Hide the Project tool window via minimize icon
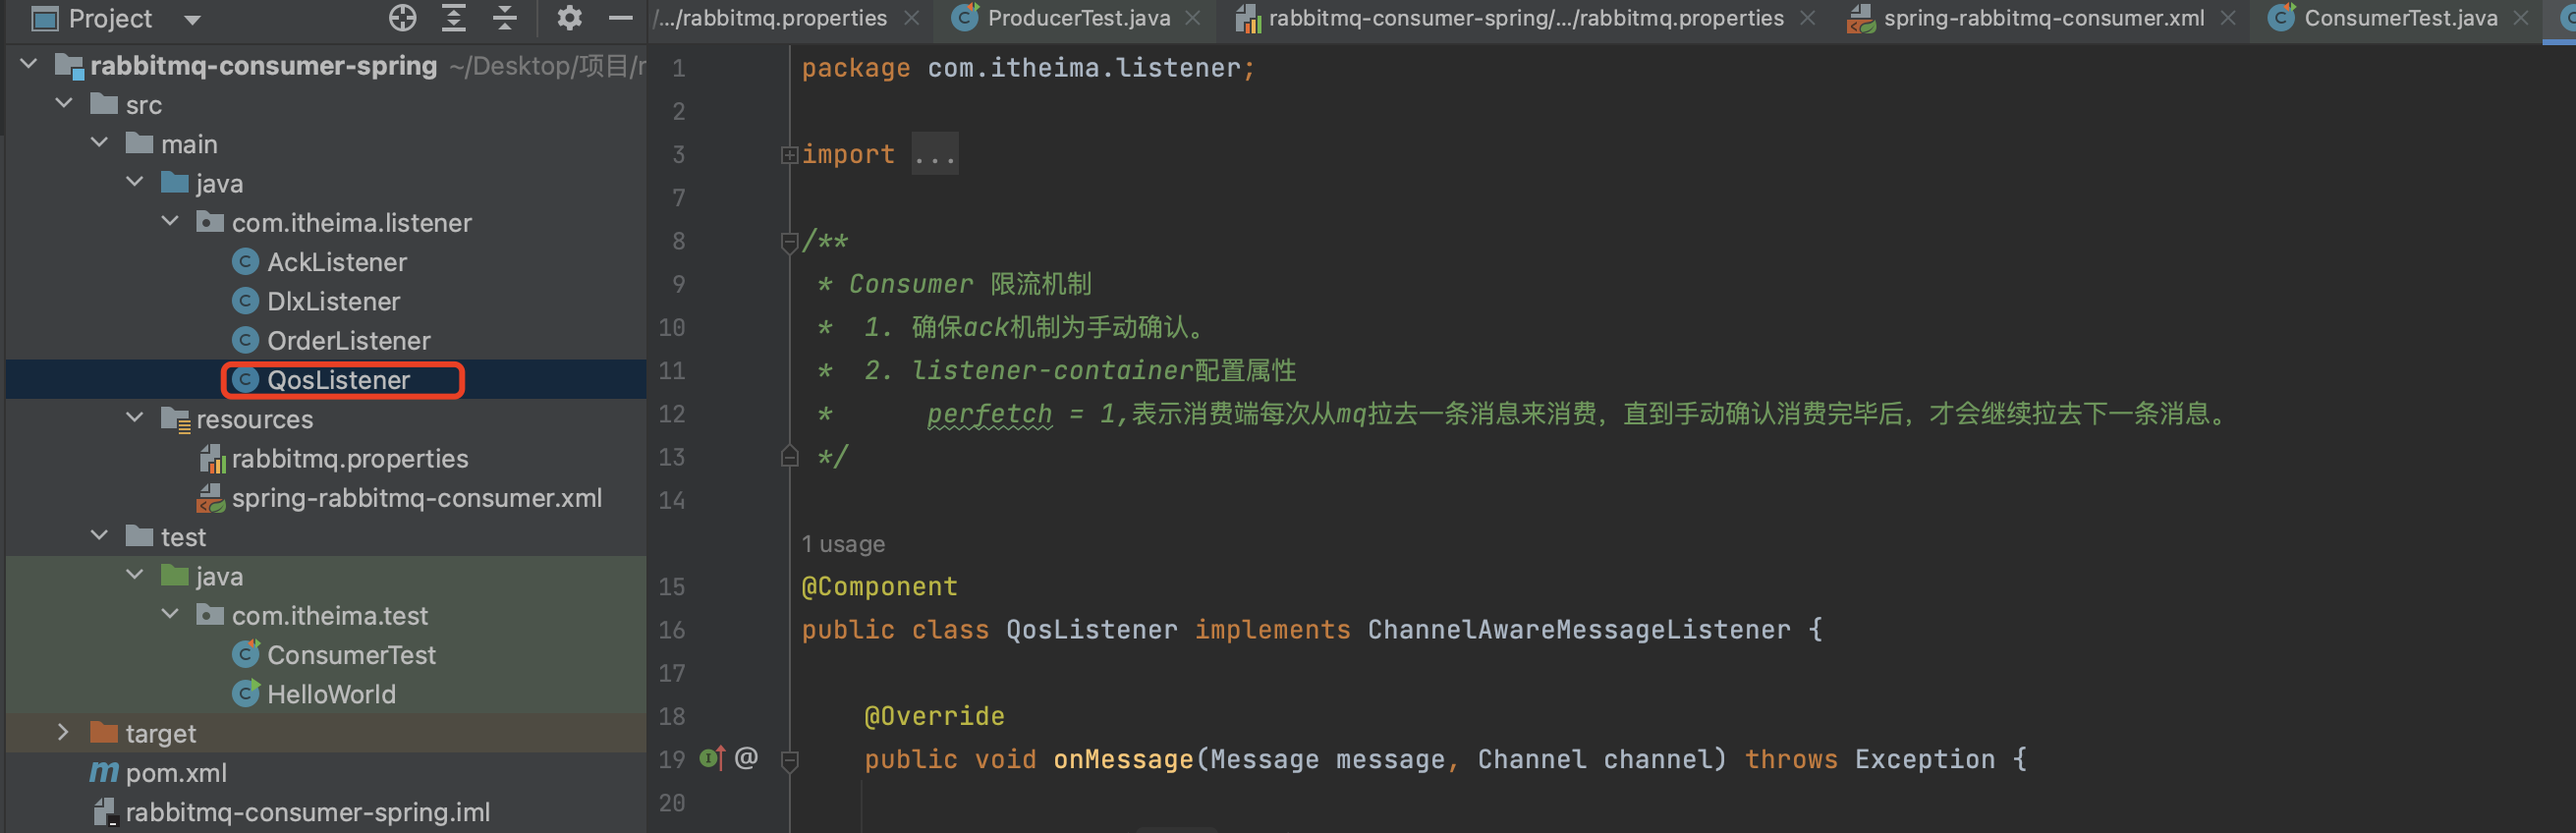 620,18
